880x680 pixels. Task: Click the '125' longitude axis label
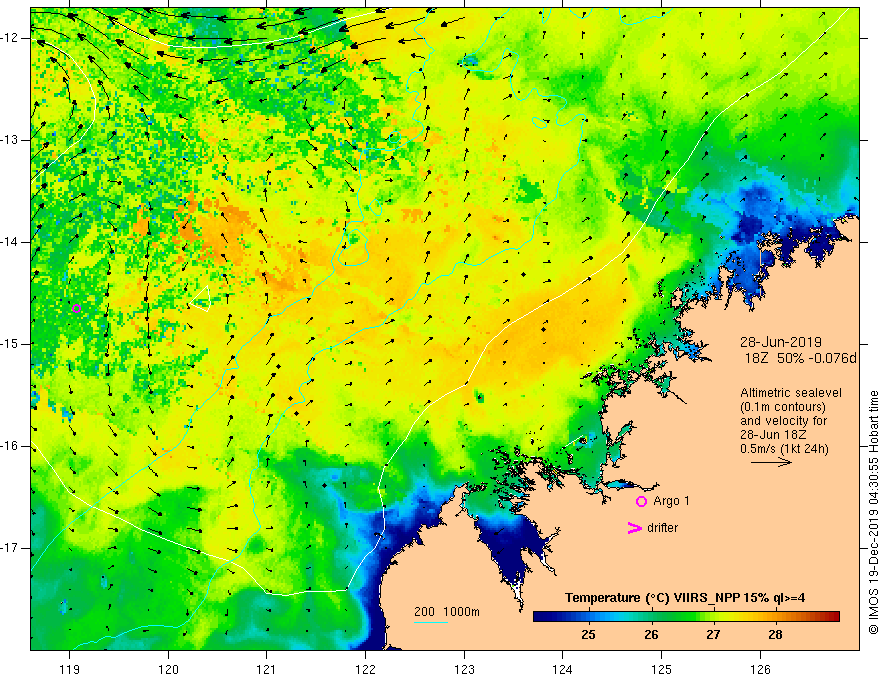[x=662, y=669]
